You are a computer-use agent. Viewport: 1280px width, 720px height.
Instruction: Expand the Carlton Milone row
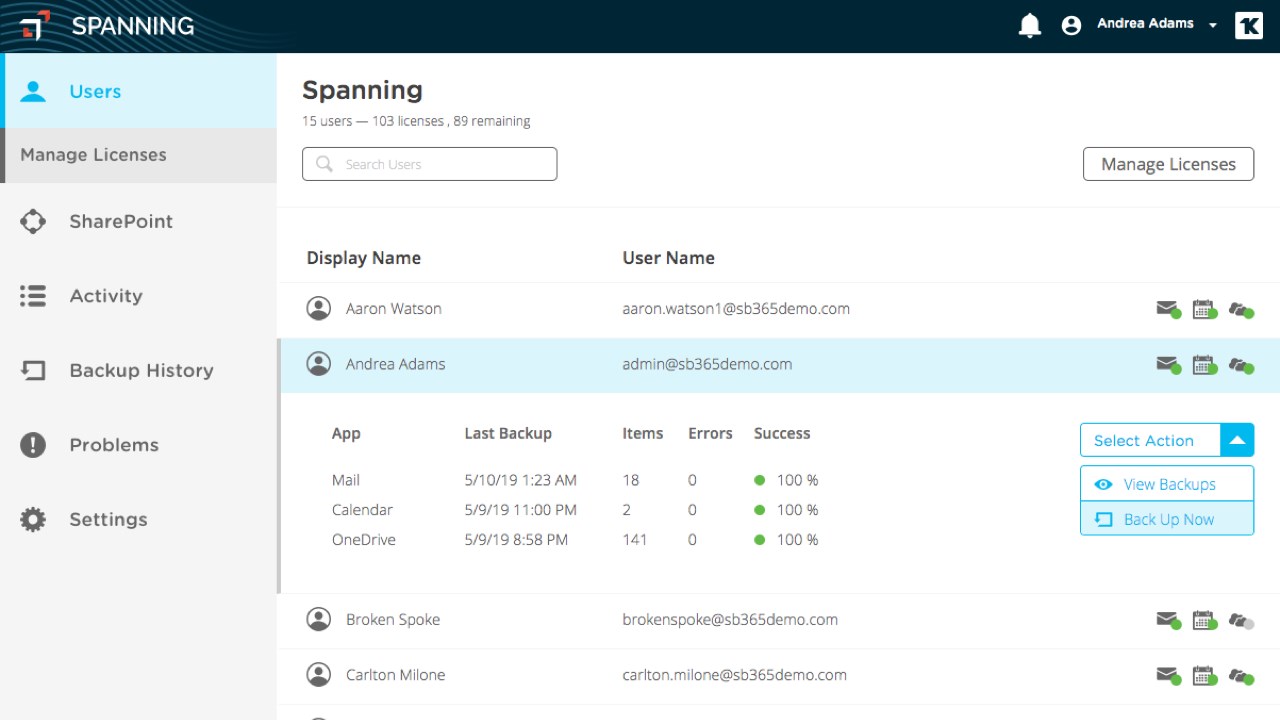tap(778, 675)
